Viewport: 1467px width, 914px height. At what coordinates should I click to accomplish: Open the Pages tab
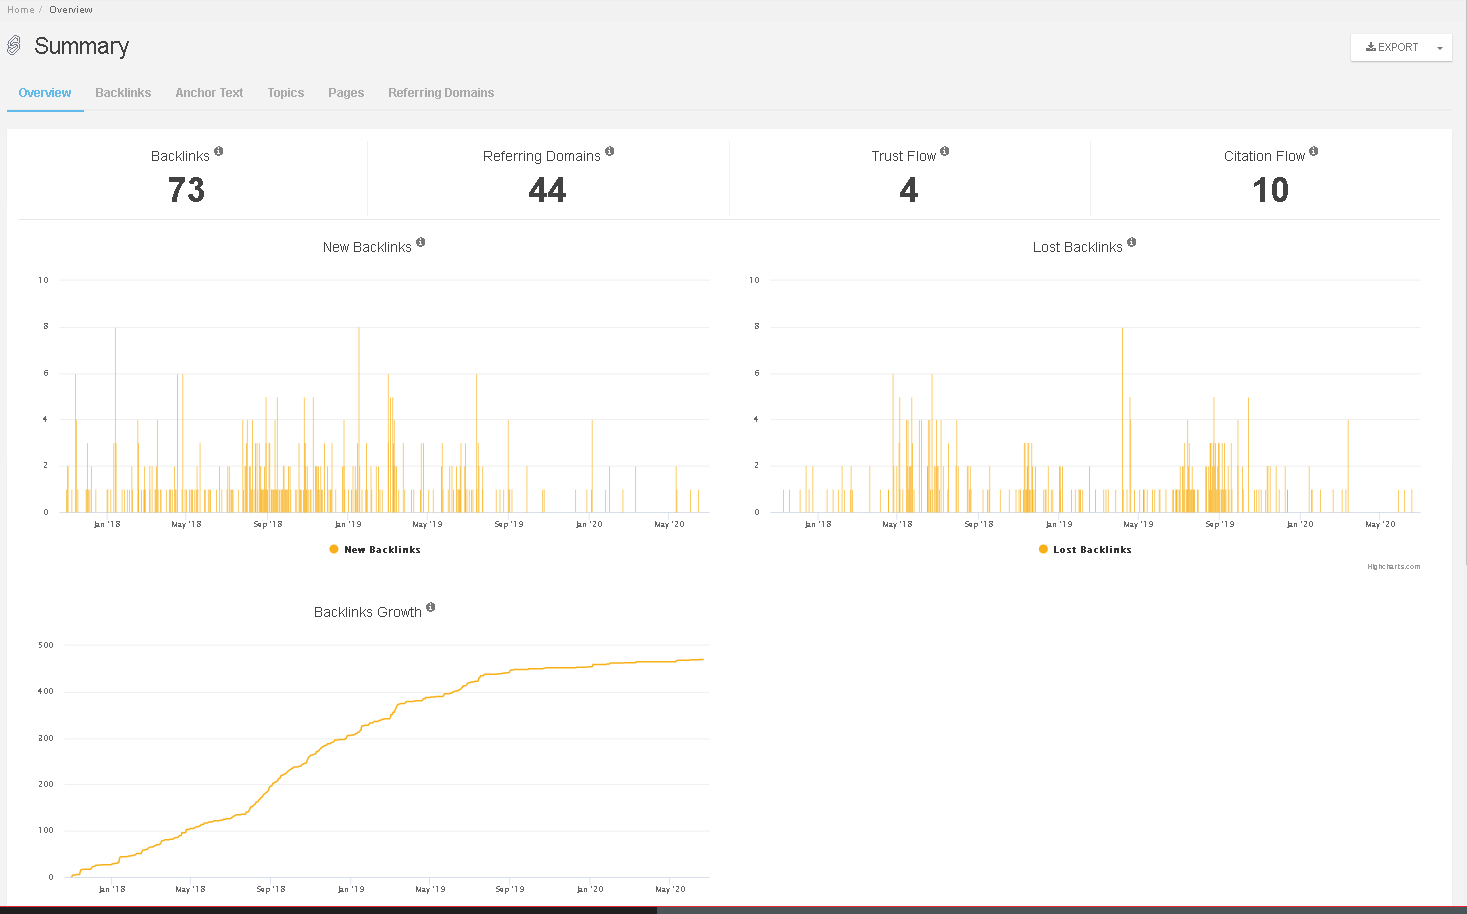(x=346, y=93)
